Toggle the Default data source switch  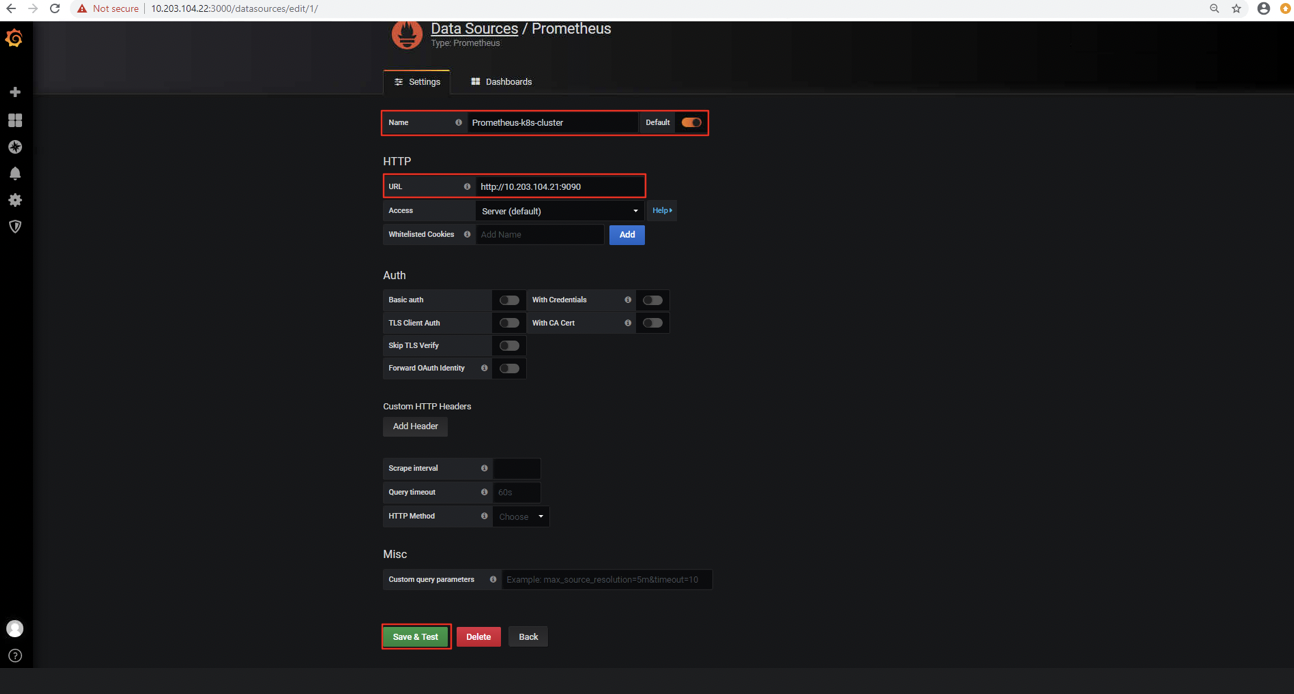coord(691,123)
